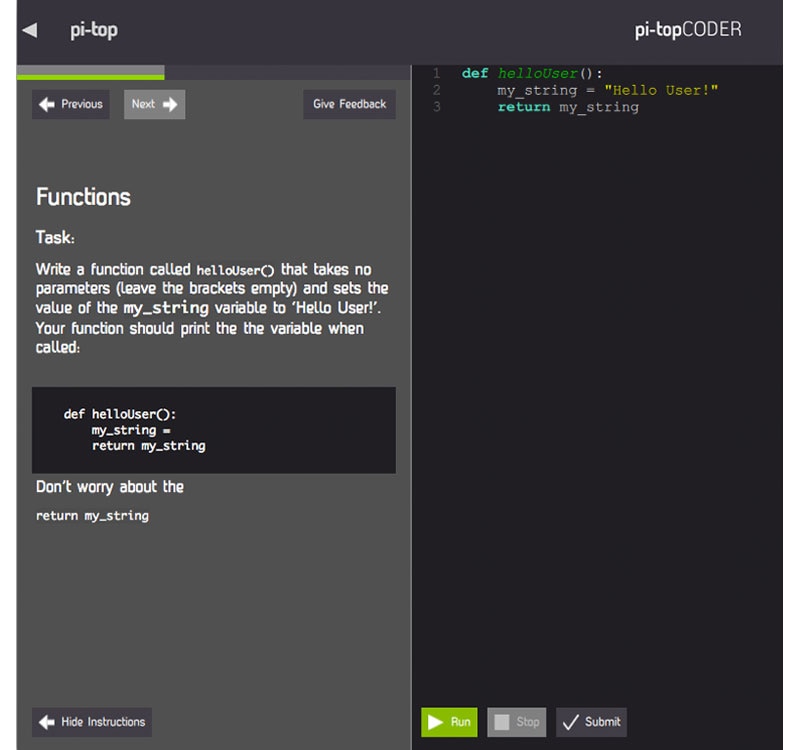800x750 pixels.
Task: Click the return my_string line in the editor
Action: tap(568, 107)
